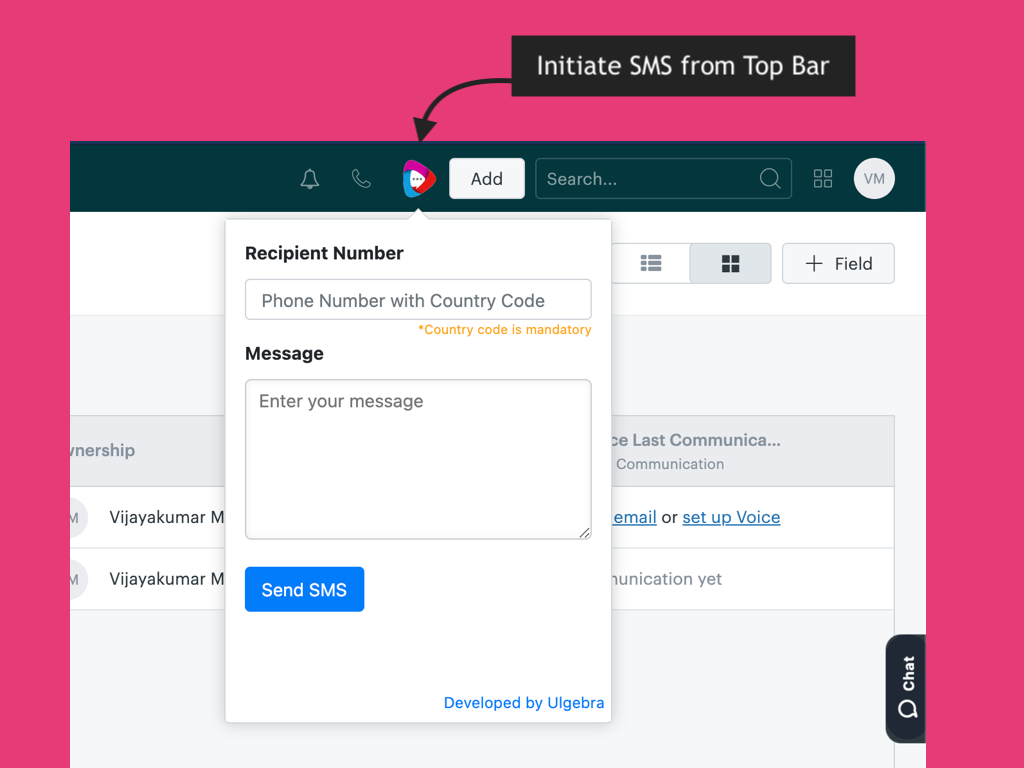This screenshot has width=1024, height=768.
Task: Click the "email" link in table row
Action: click(635, 517)
